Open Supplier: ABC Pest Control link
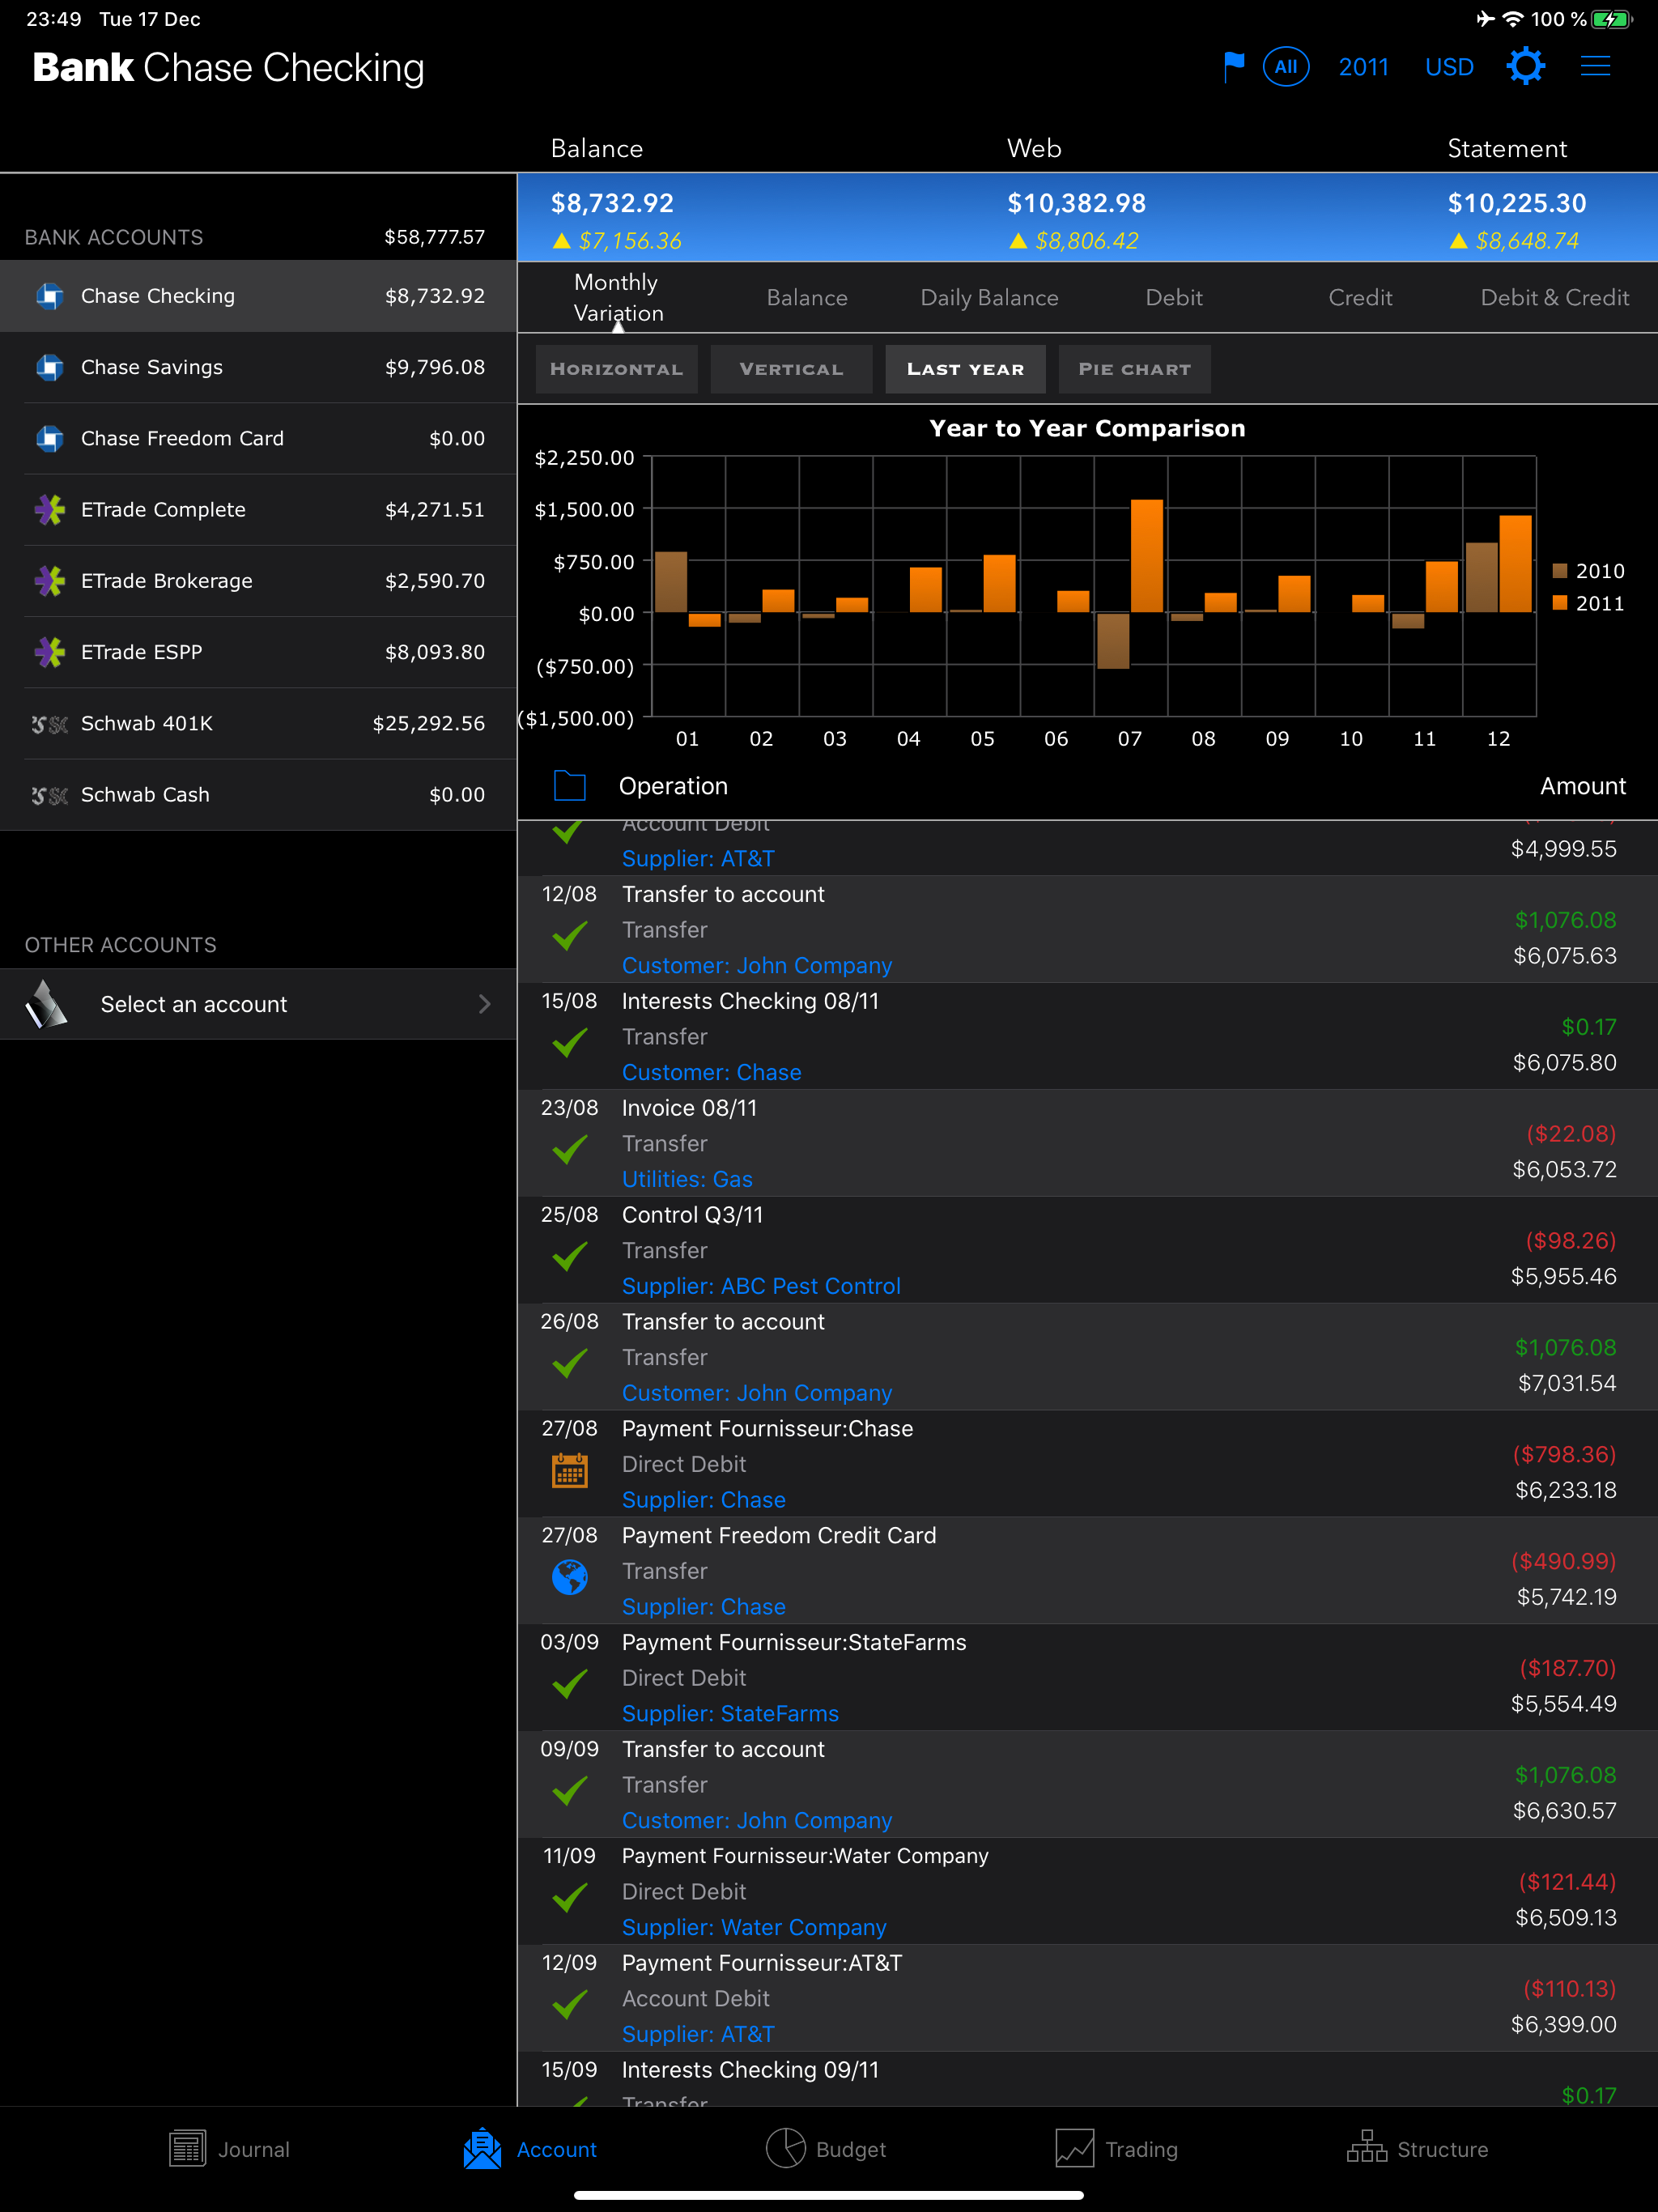This screenshot has width=1658, height=2212. pos(761,1286)
